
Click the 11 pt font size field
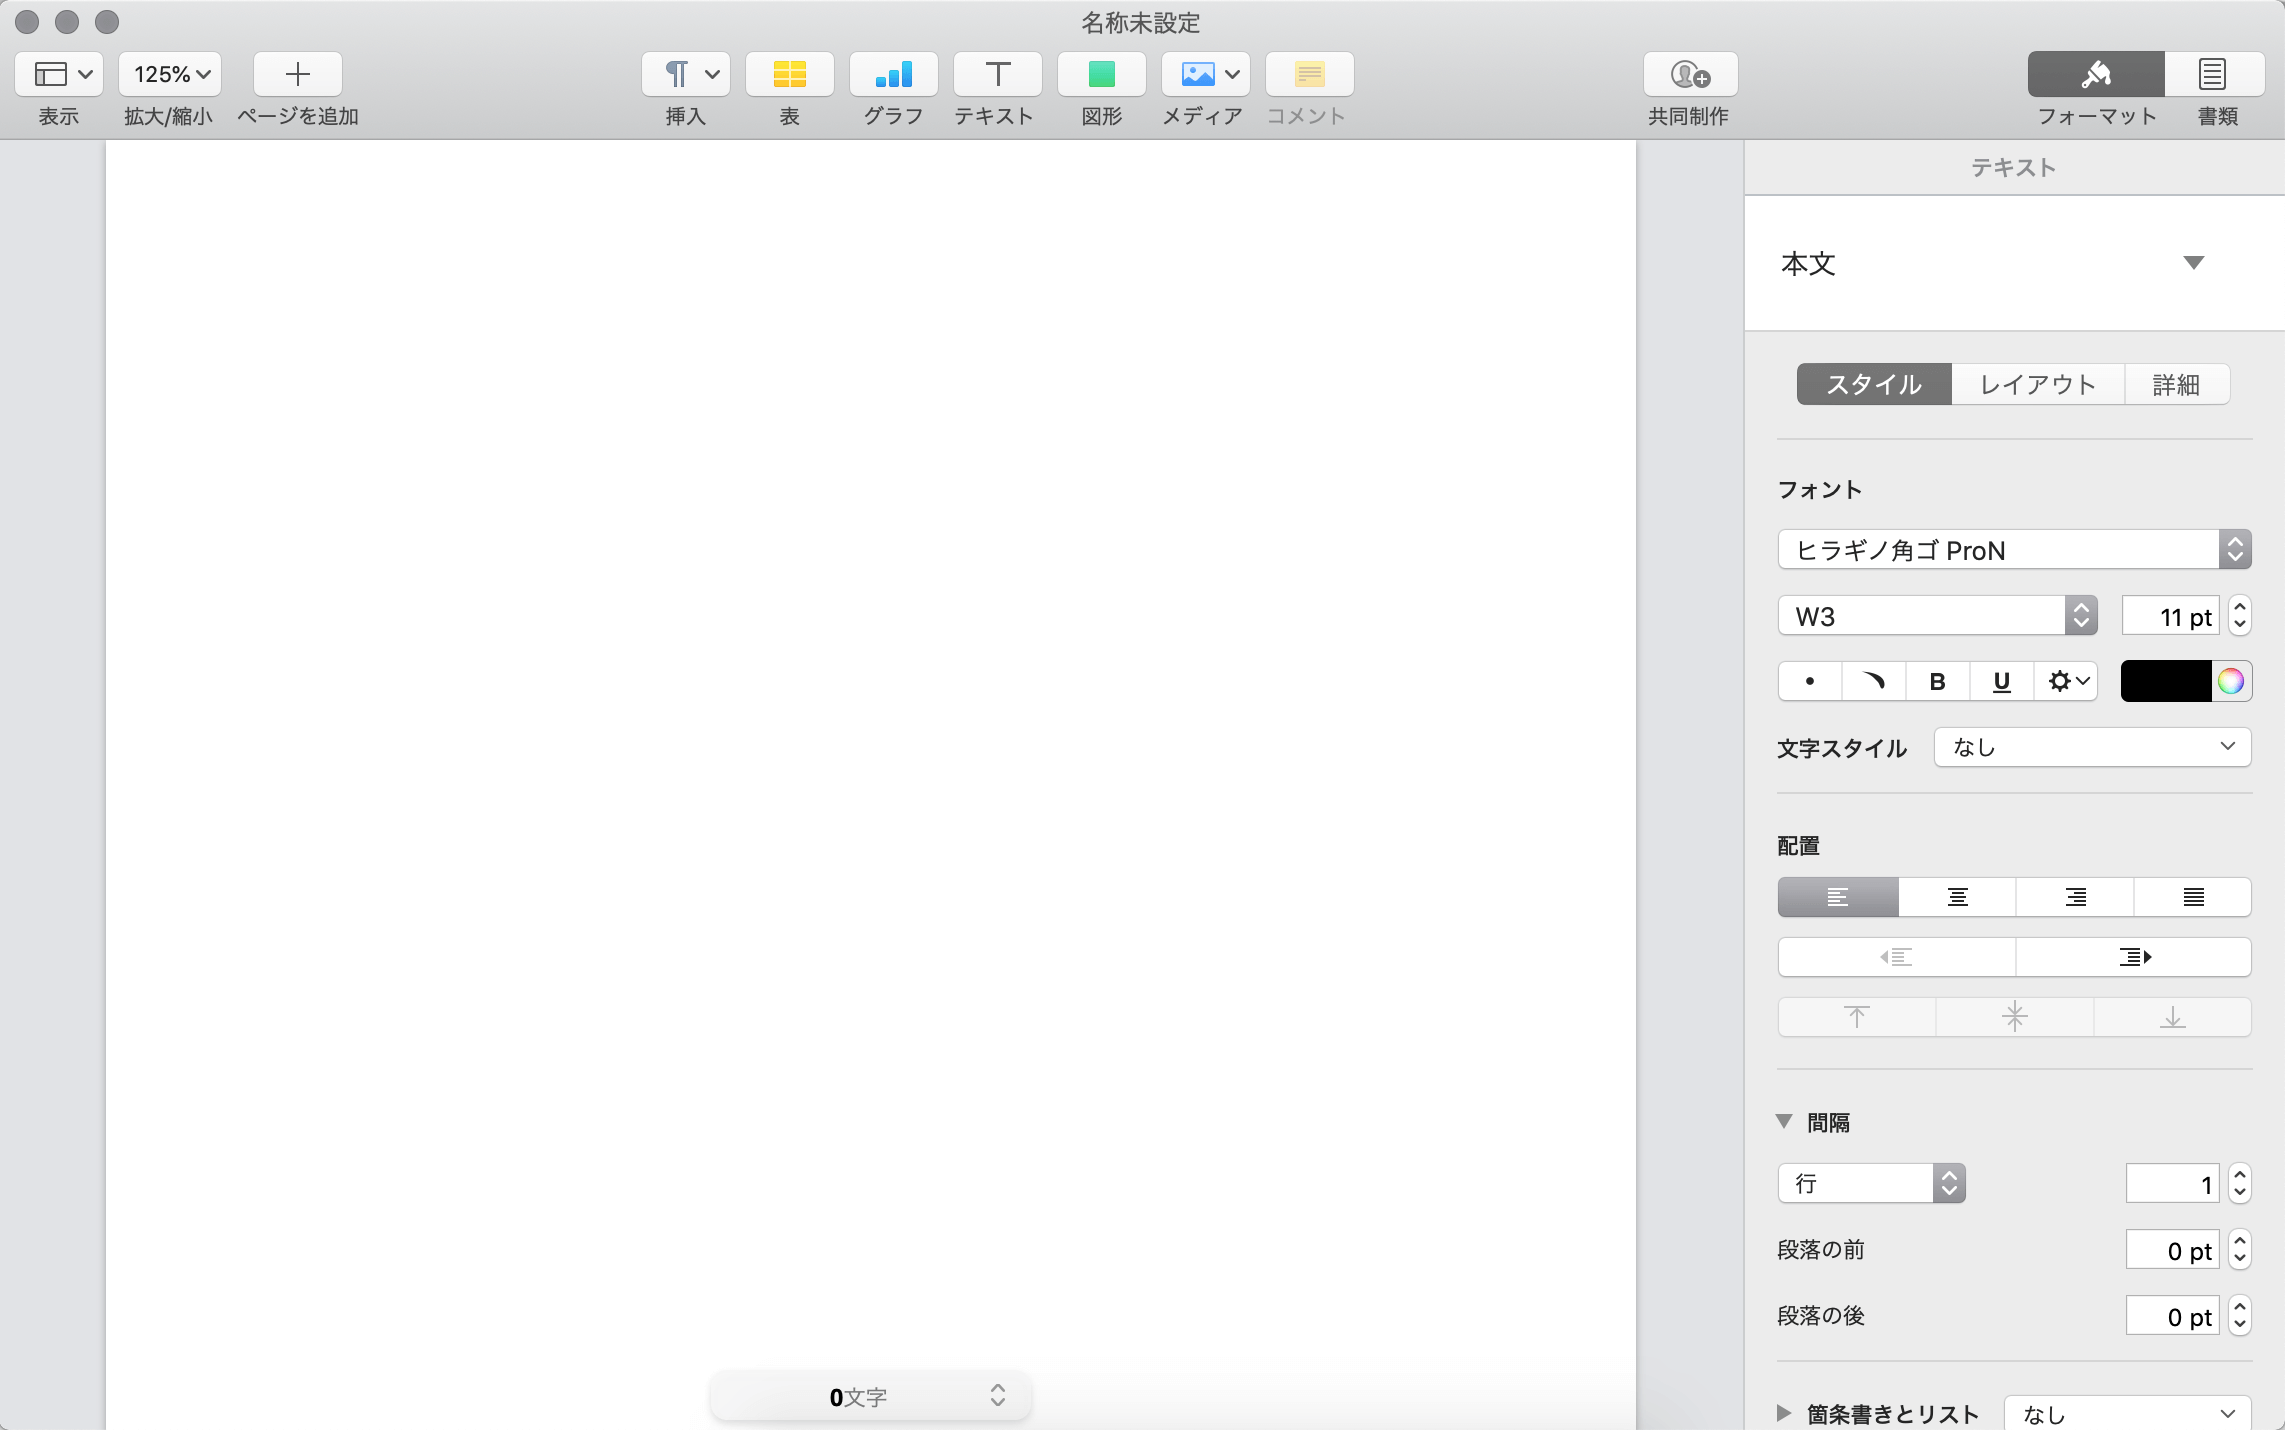tap(2171, 616)
